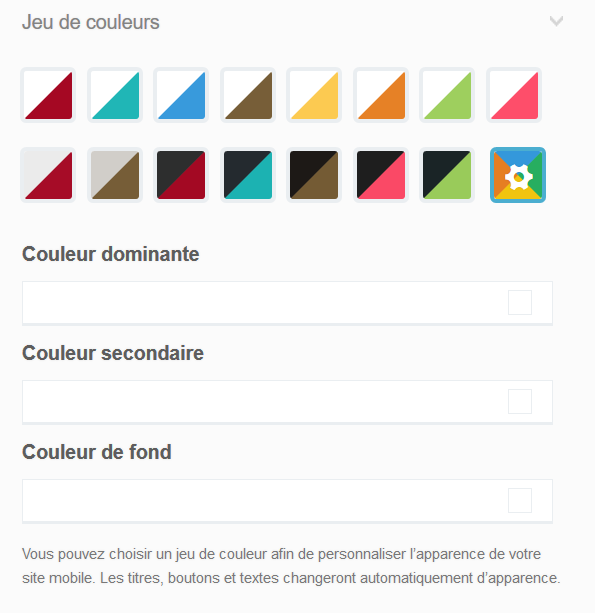
Task: Click the Couleur de fond input field
Action: coord(287,500)
